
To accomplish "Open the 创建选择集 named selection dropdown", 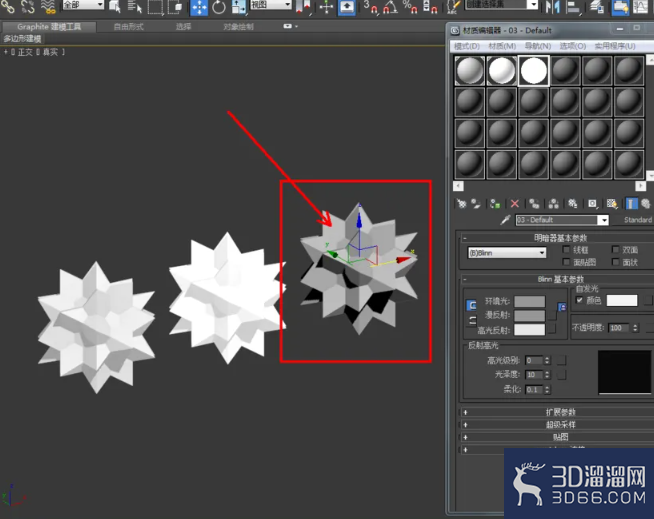I will point(502,5).
